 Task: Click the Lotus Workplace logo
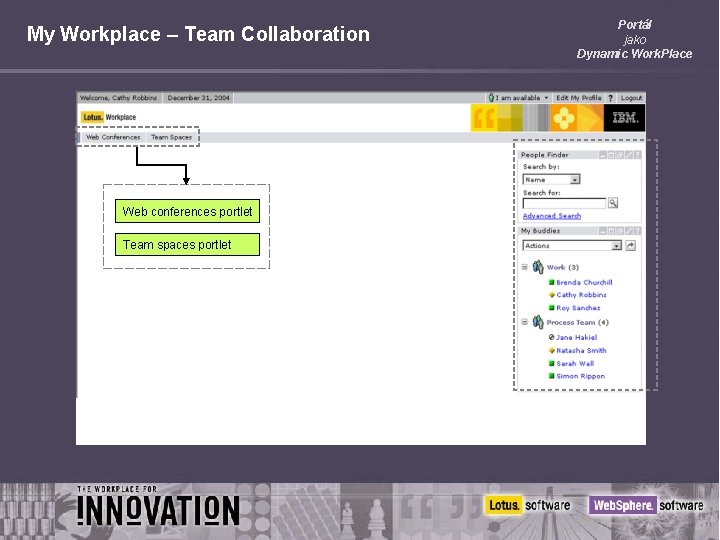(109, 117)
